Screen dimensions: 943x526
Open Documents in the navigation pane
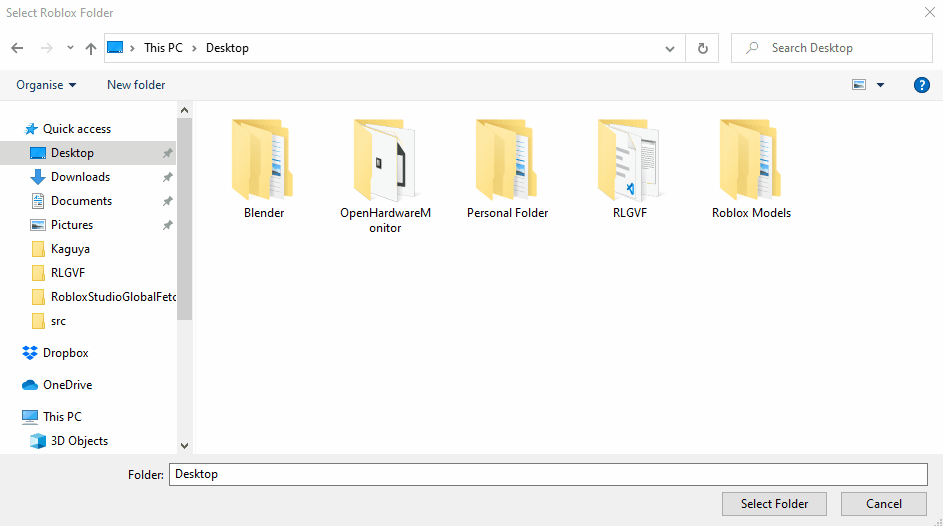[x=81, y=201]
